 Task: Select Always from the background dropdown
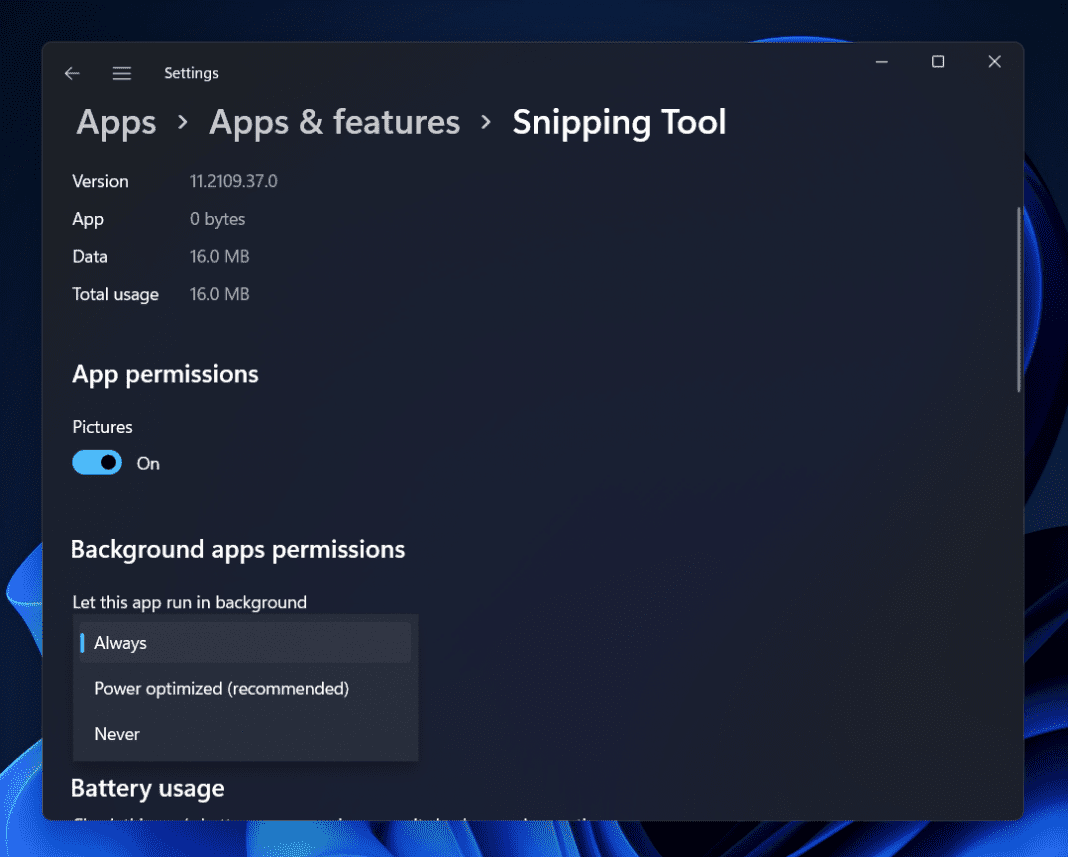click(x=120, y=642)
